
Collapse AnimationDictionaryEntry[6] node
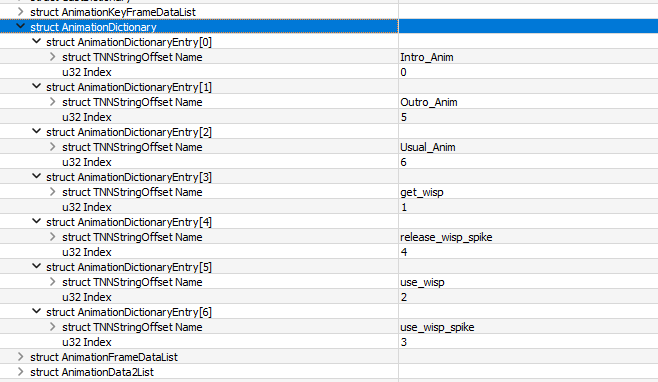[x=37, y=311]
